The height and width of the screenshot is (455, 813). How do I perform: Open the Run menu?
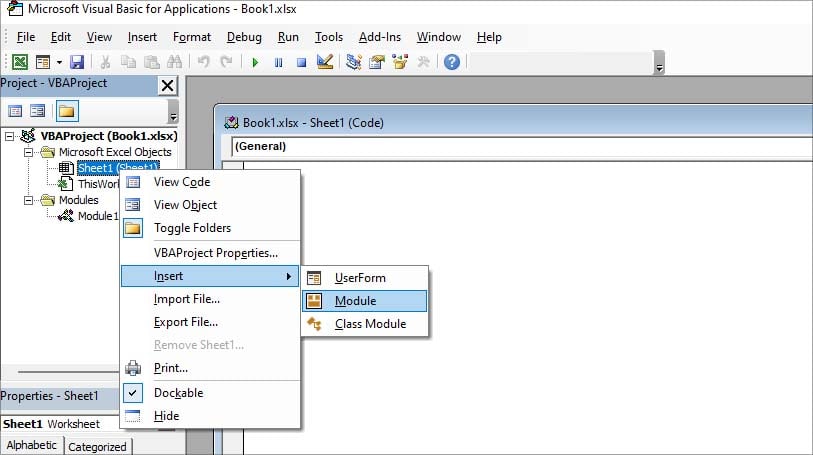coord(288,37)
